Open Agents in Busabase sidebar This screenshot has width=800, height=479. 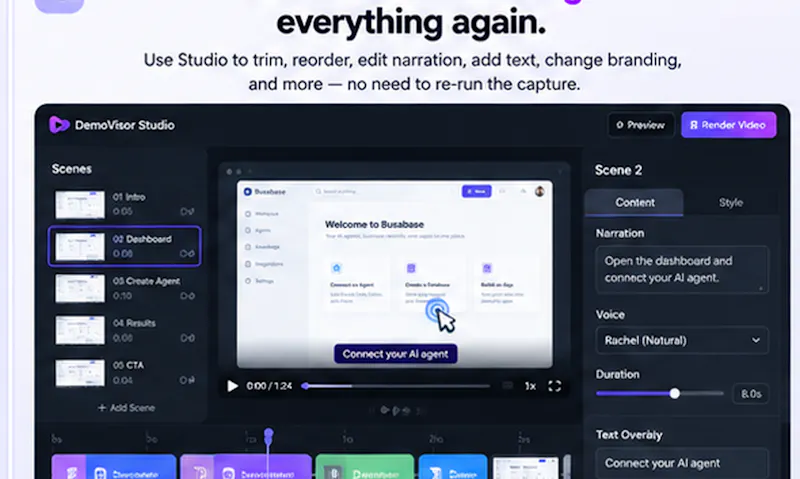[x=258, y=231]
